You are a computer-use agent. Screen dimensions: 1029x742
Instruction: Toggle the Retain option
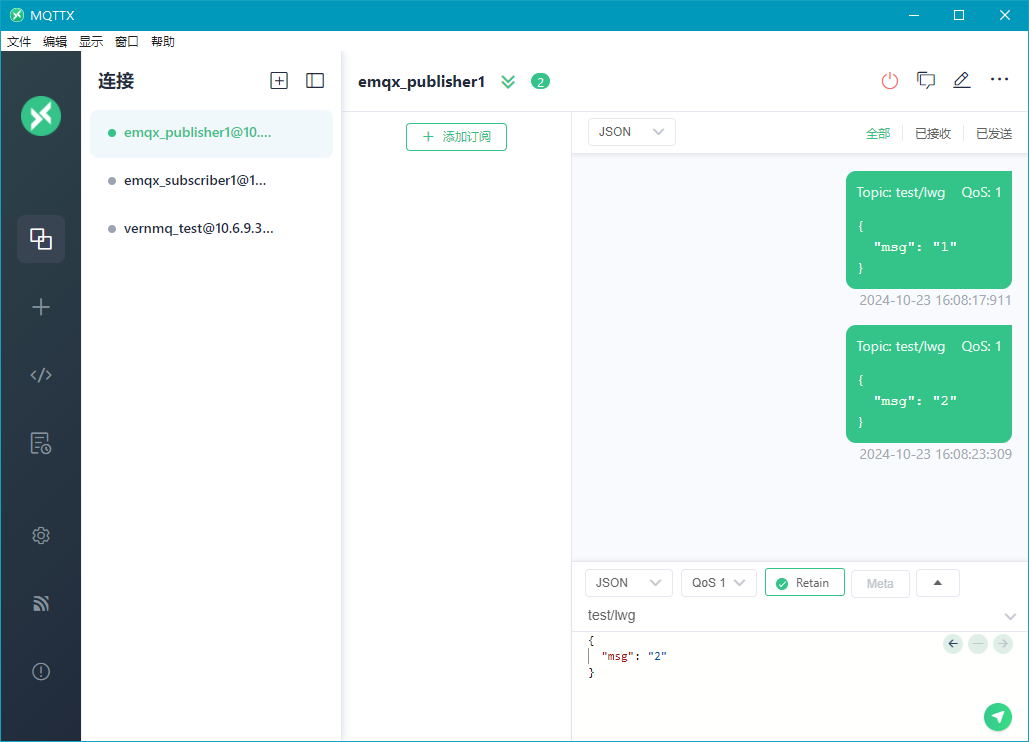[805, 583]
